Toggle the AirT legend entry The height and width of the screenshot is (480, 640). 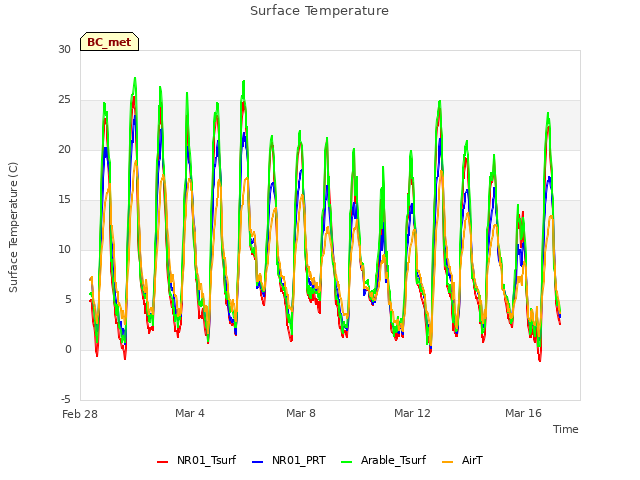pyautogui.click(x=462, y=460)
